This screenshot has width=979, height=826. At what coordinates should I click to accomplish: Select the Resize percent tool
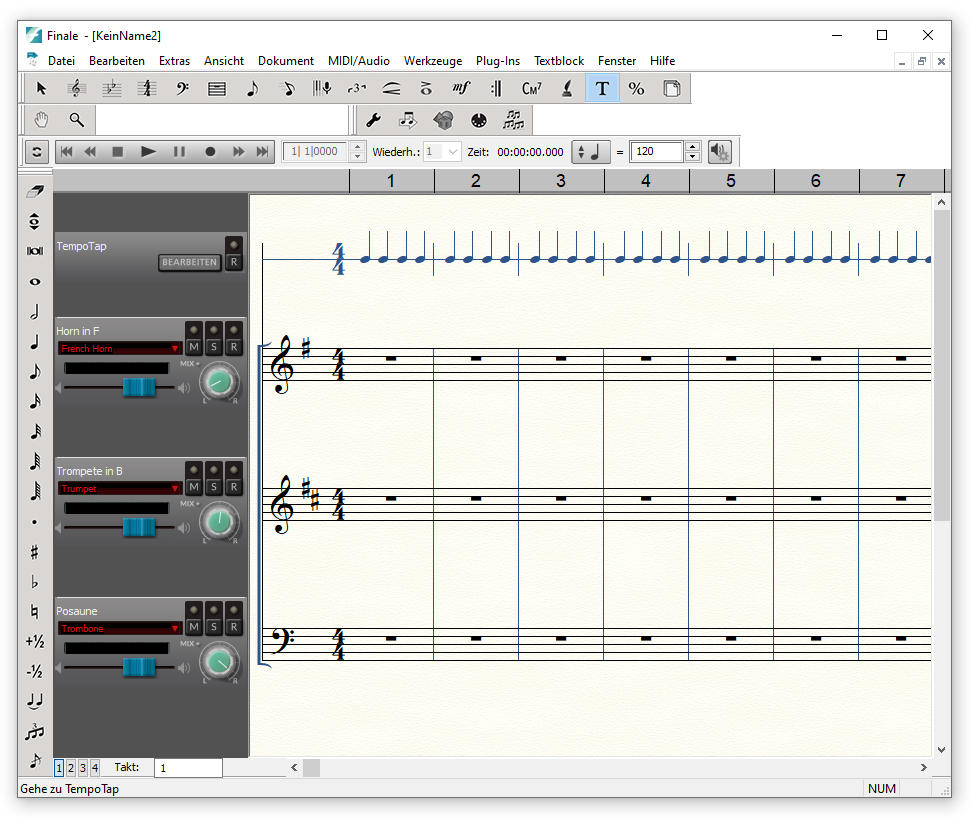click(x=636, y=89)
